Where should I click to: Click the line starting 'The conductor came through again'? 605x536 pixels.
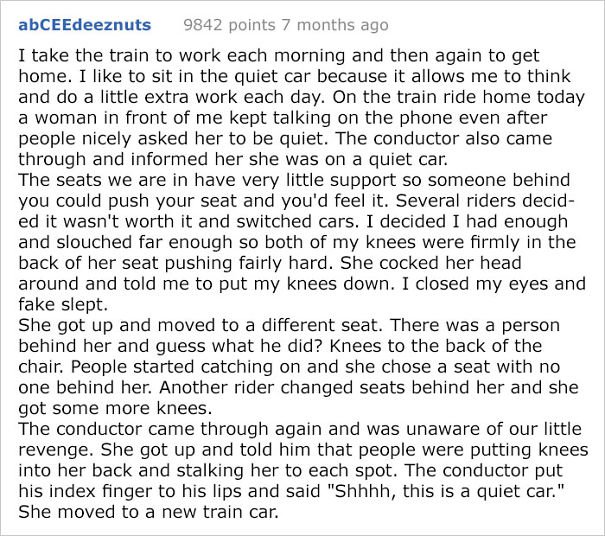pos(300,429)
